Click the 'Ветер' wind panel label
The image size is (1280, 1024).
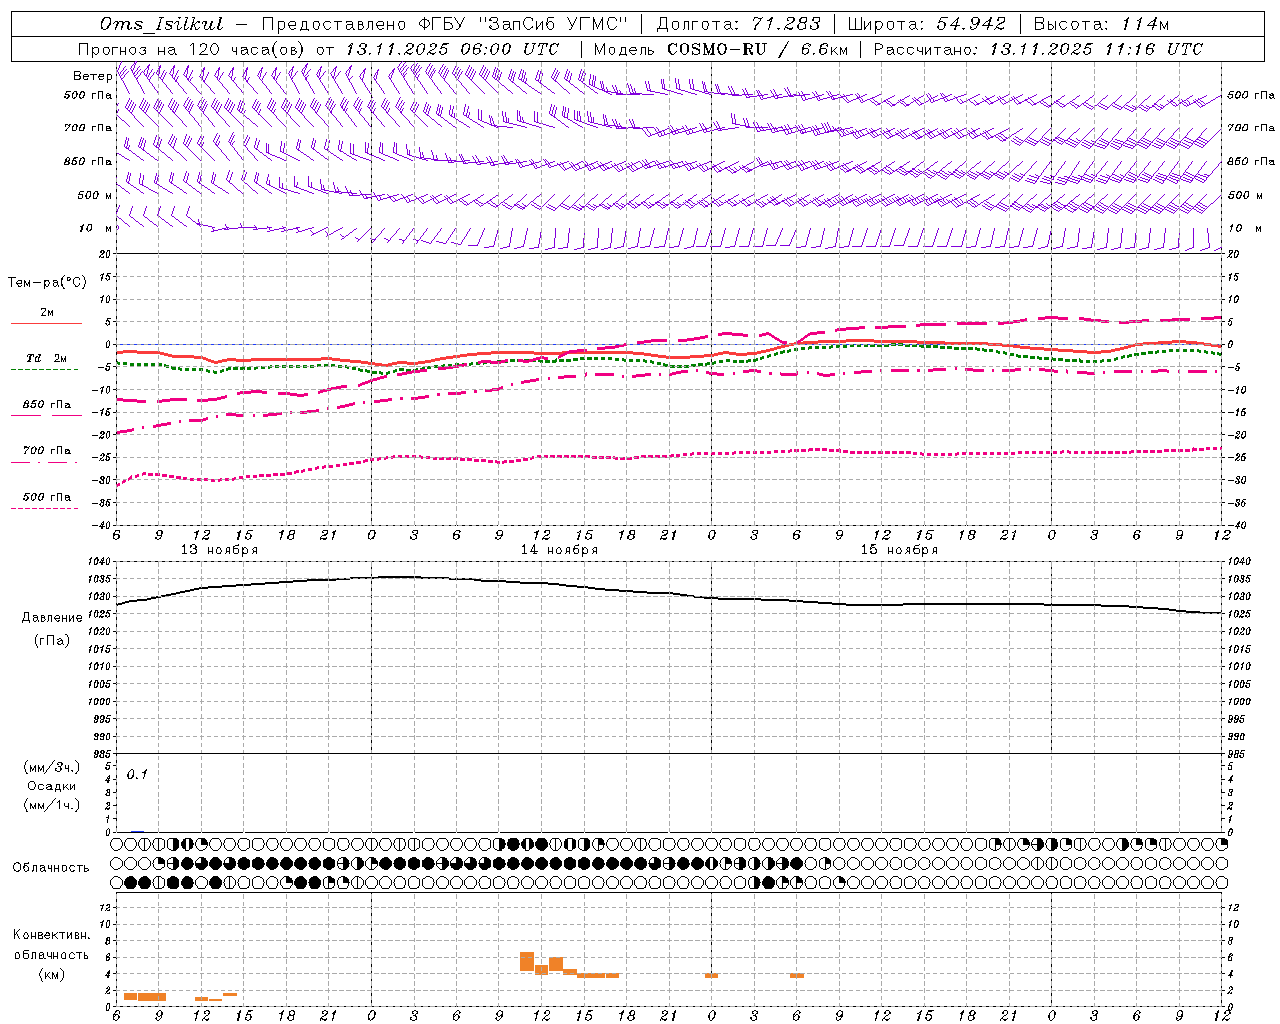(x=92, y=76)
